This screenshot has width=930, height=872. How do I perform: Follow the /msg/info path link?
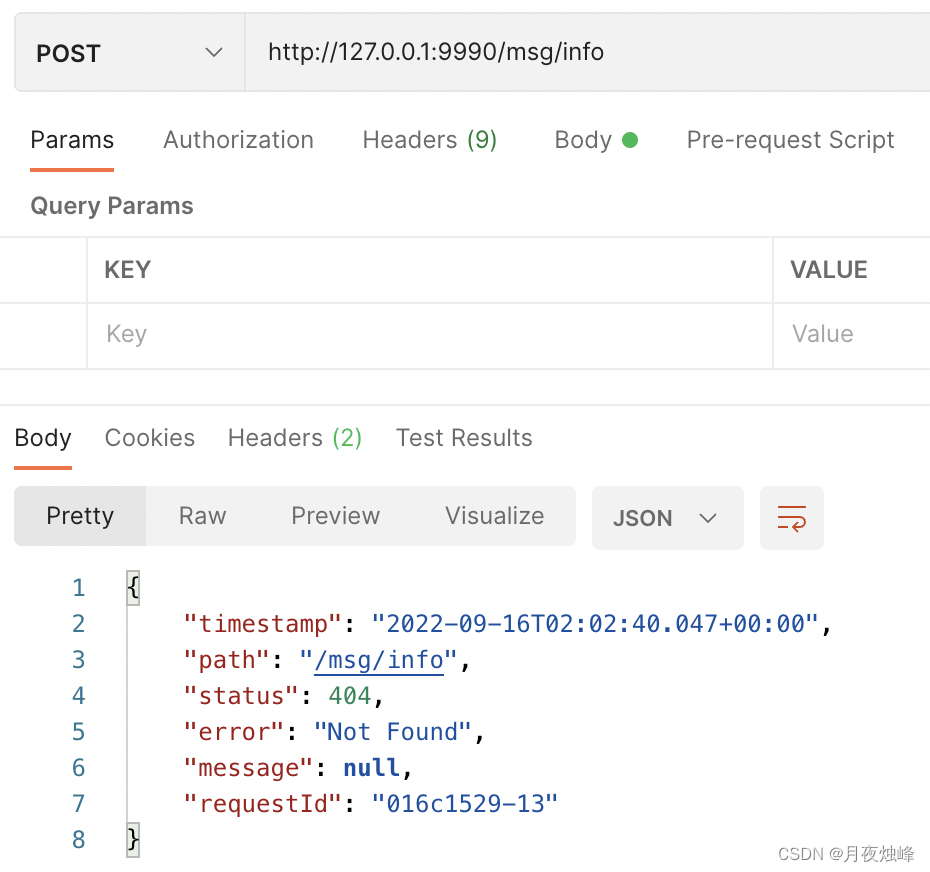coord(379,660)
